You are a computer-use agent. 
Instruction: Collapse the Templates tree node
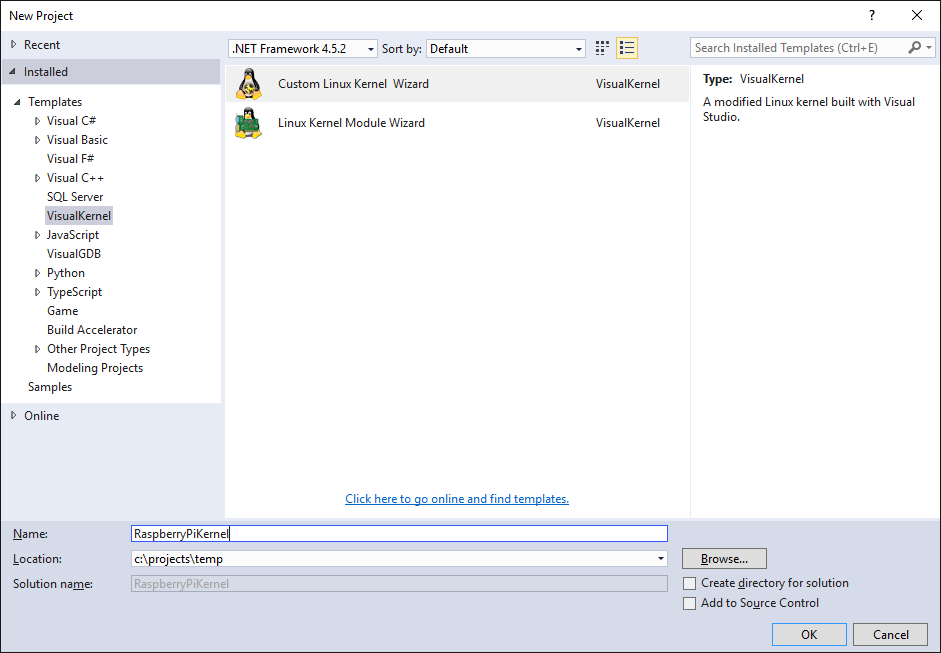coord(17,102)
